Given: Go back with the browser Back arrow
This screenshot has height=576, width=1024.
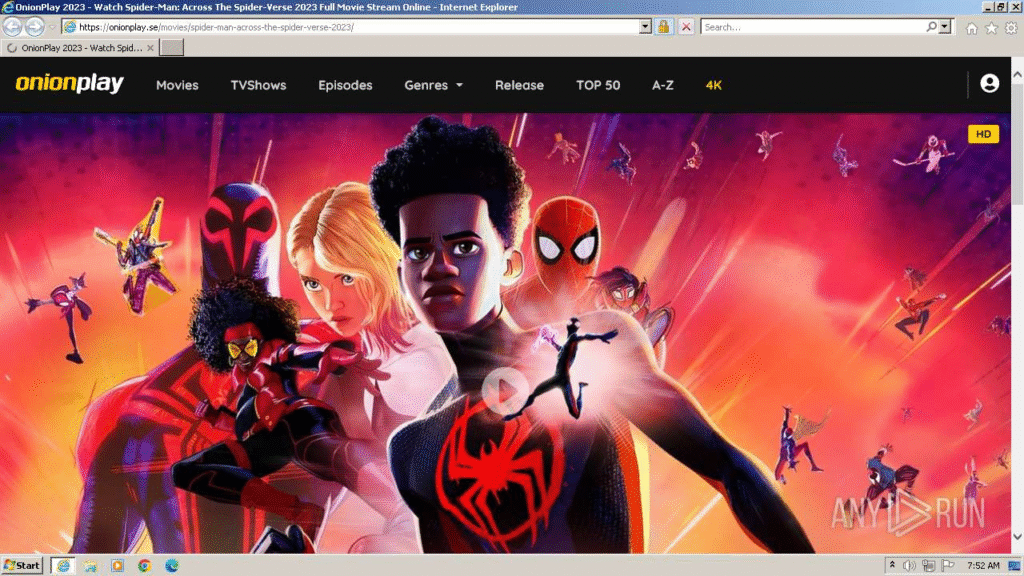Looking at the screenshot, I should (12, 27).
